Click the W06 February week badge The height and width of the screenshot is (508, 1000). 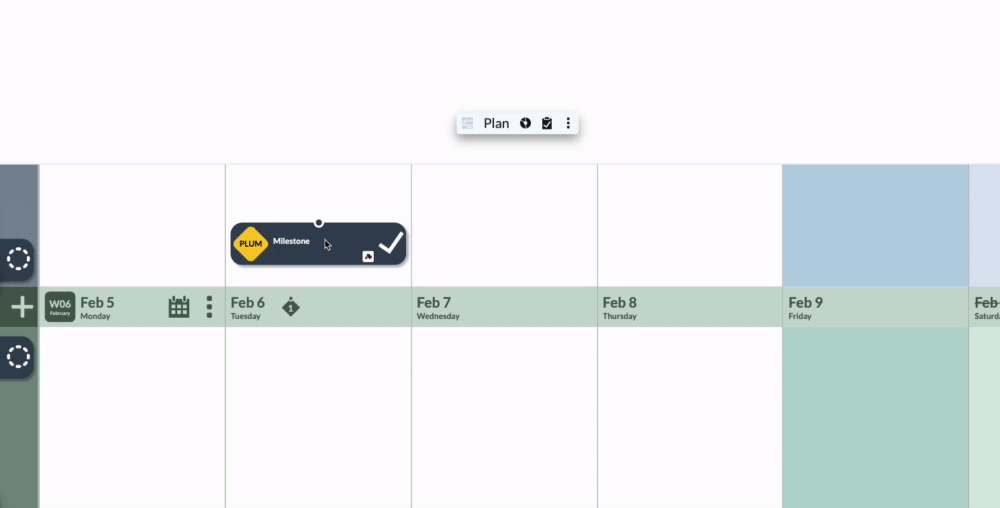[x=60, y=307]
